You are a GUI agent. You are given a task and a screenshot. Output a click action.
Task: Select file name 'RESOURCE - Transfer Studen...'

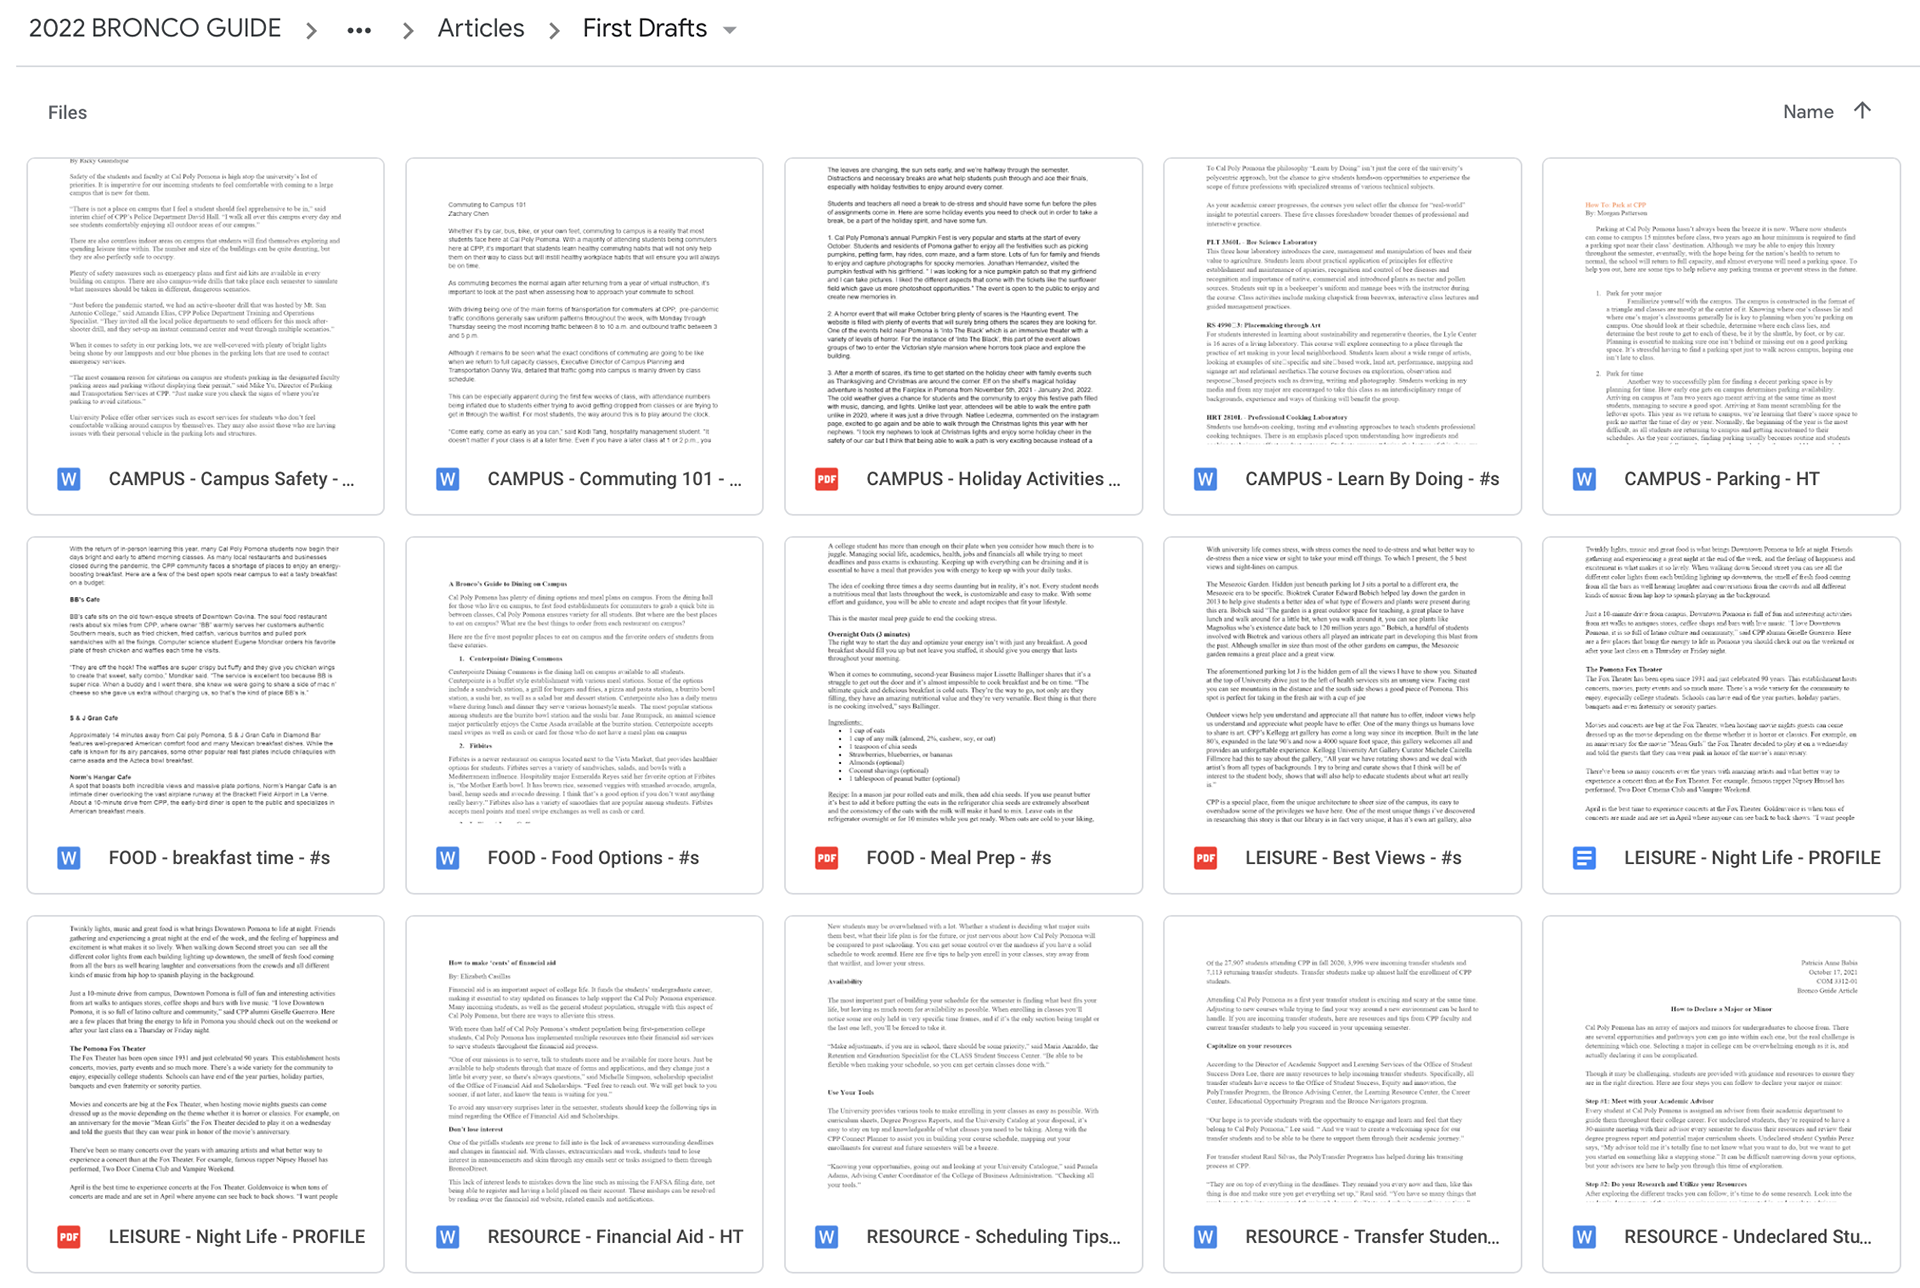tap(1372, 1237)
